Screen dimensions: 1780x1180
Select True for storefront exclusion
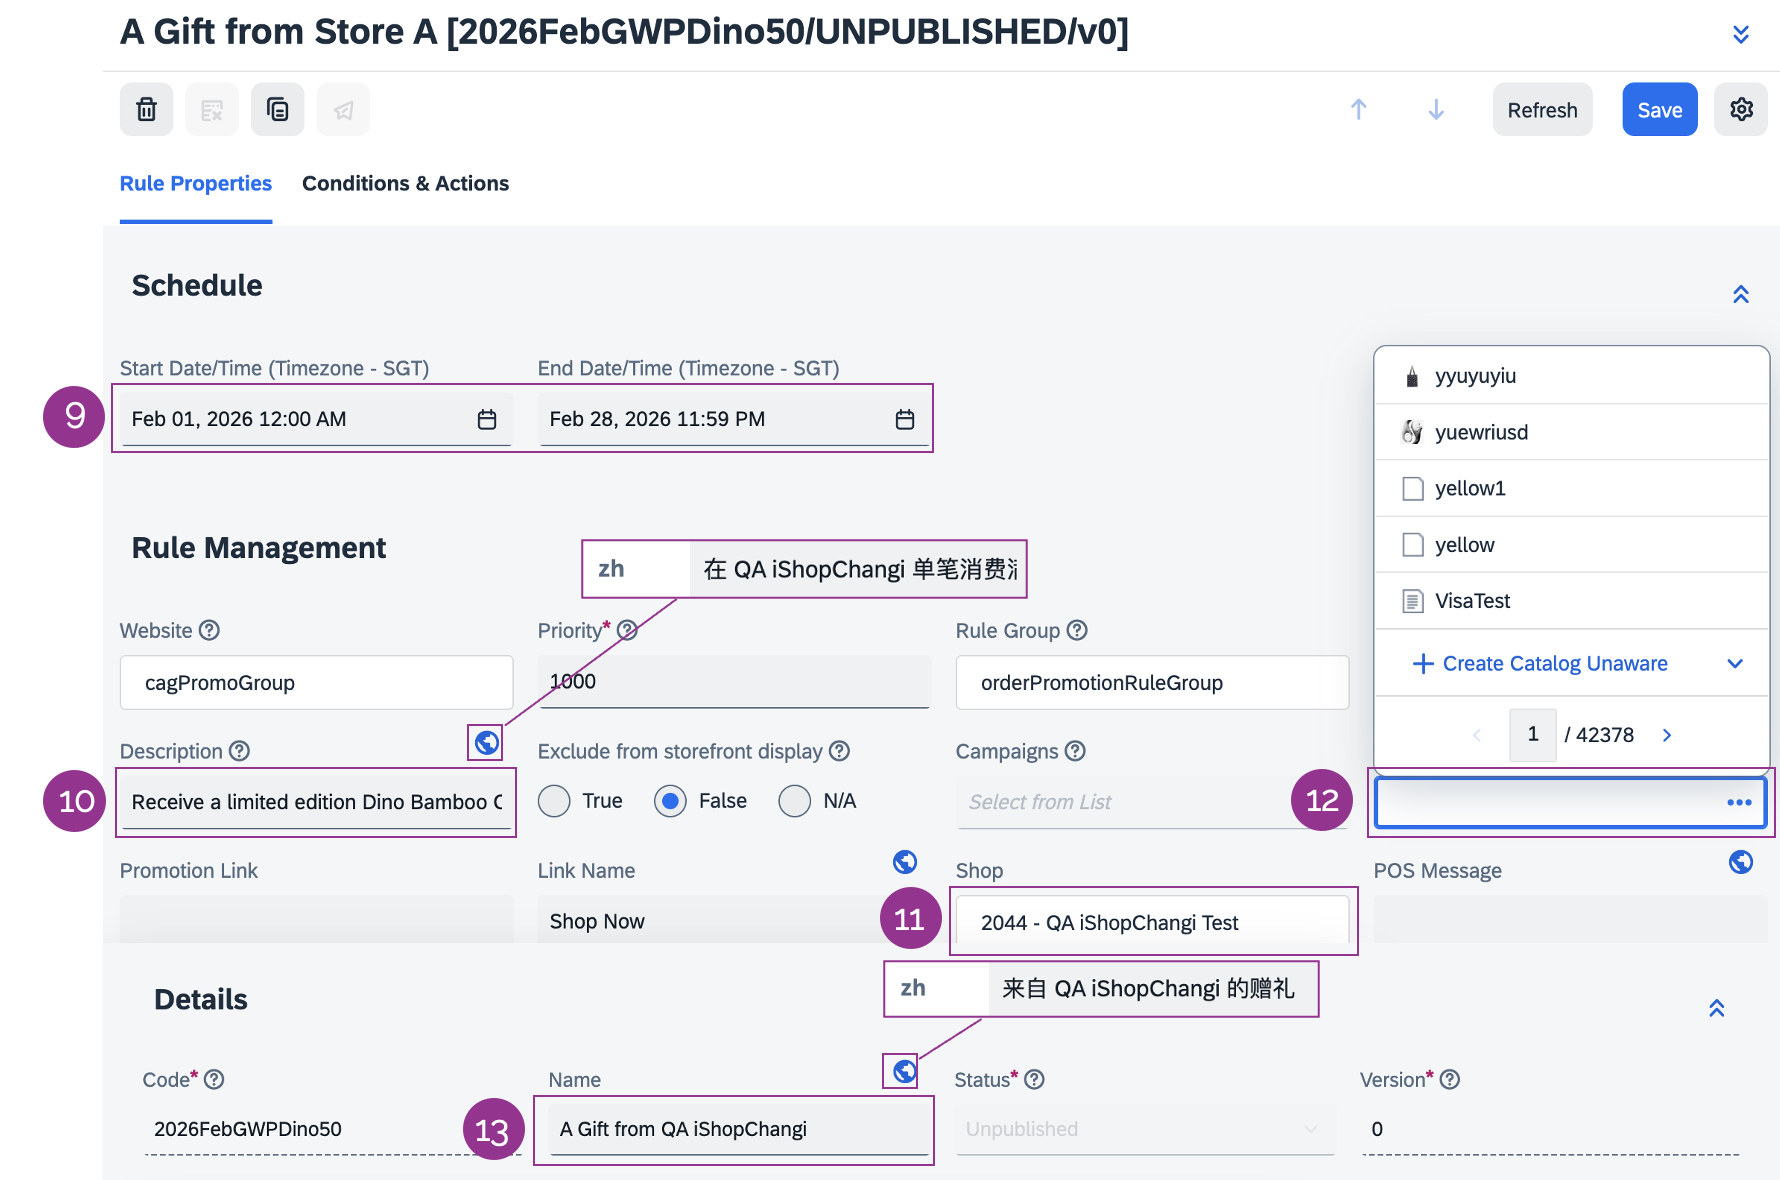tap(554, 801)
